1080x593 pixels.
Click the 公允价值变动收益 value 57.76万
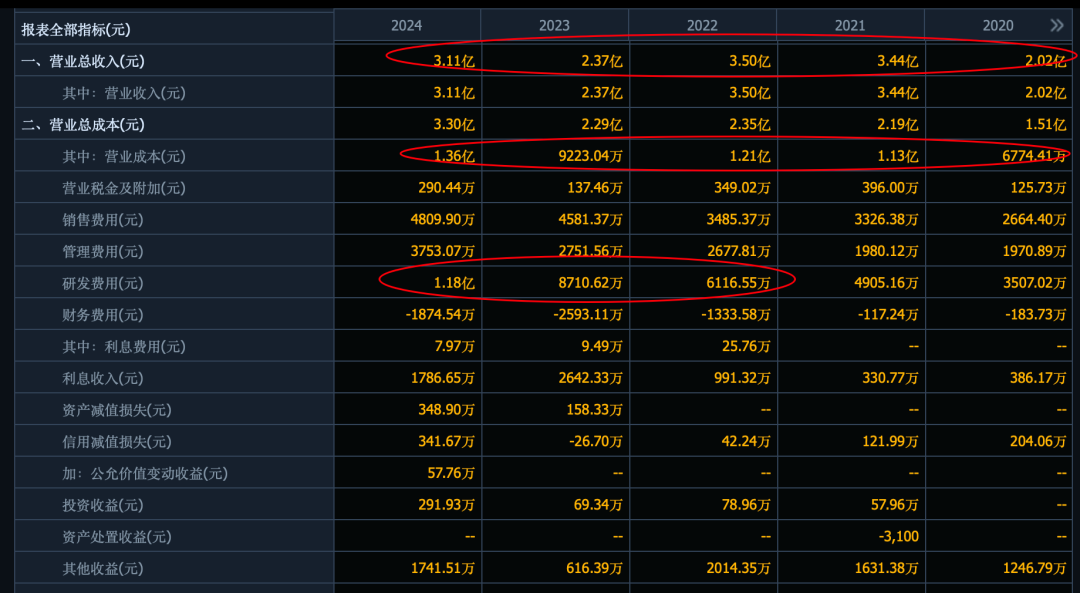click(451, 473)
